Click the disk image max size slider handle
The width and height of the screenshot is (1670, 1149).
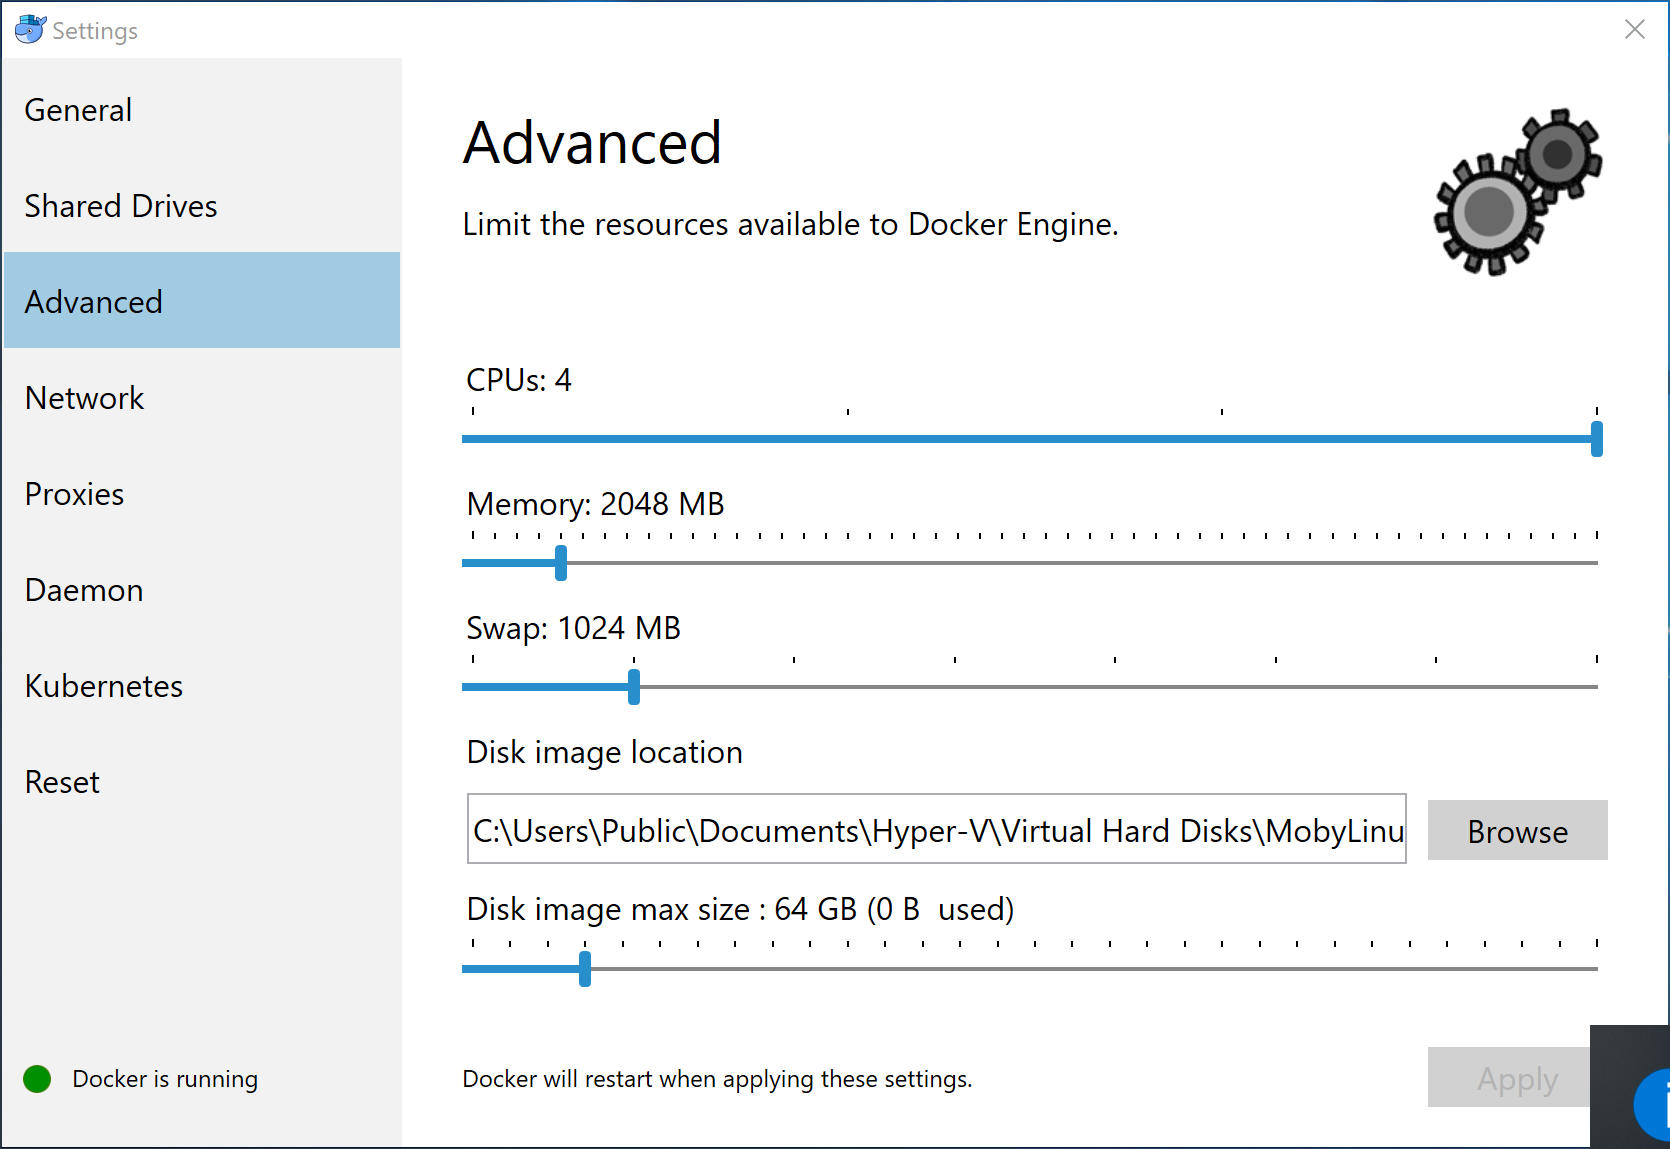point(585,969)
